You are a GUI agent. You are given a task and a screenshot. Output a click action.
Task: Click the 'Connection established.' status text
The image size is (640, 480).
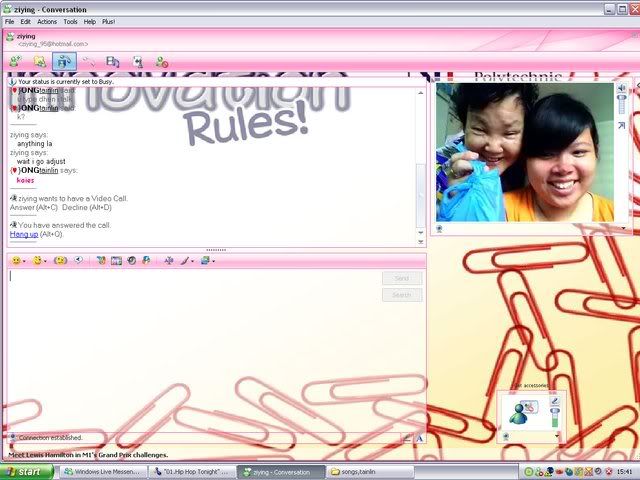(51, 438)
